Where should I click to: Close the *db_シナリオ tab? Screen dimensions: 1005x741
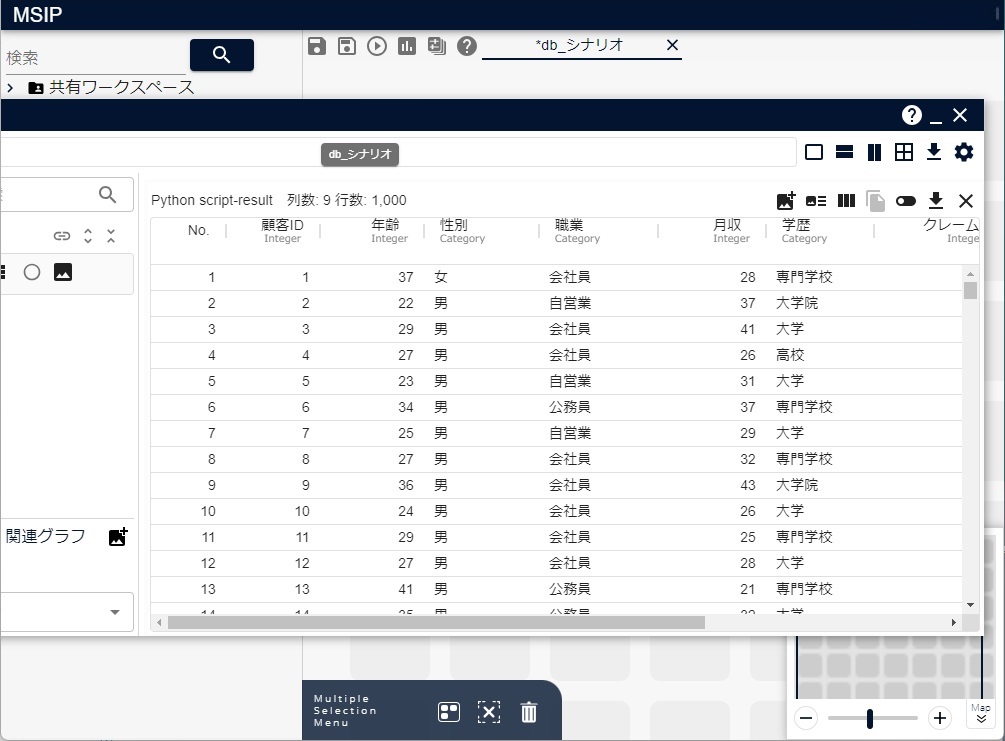(672, 45)
